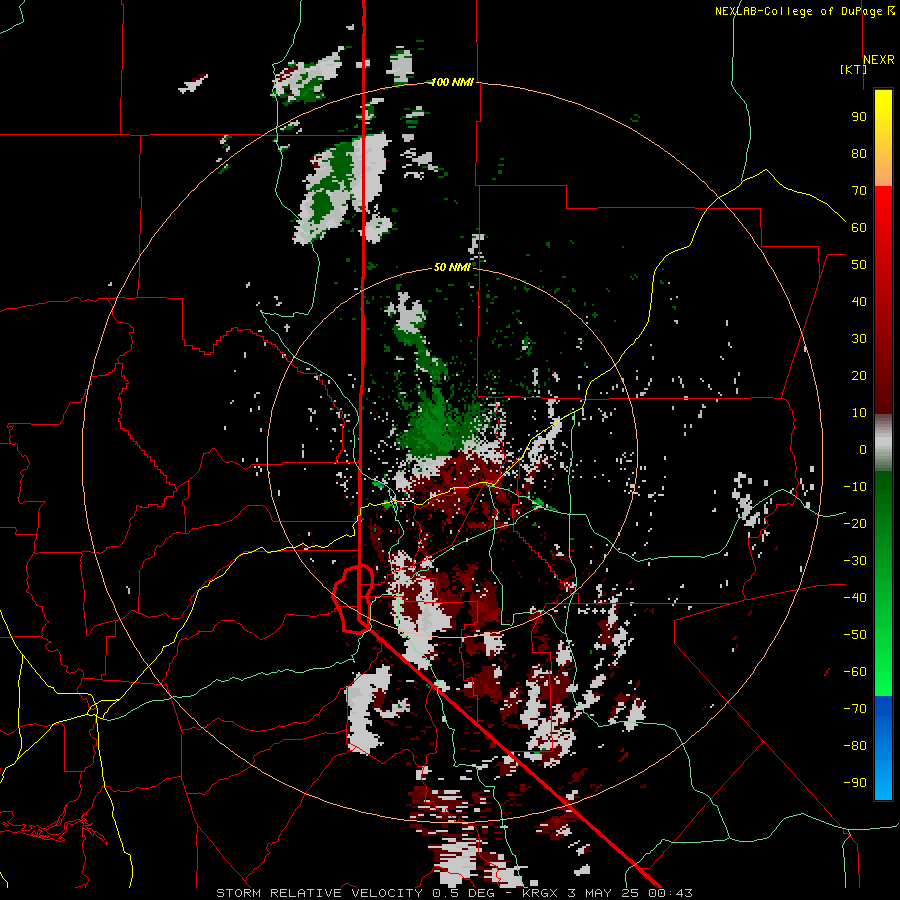
Task: Click the -40 value on velocity scale
Action: [855, 598]
